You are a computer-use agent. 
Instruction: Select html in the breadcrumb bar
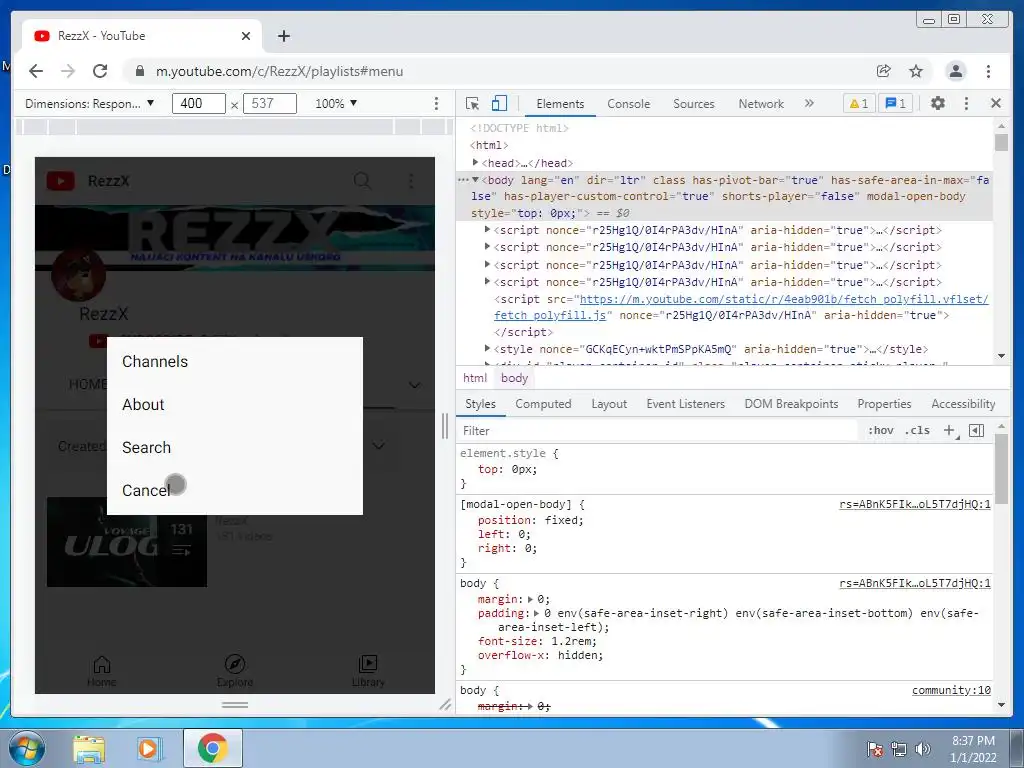click(x=475, y=377)
